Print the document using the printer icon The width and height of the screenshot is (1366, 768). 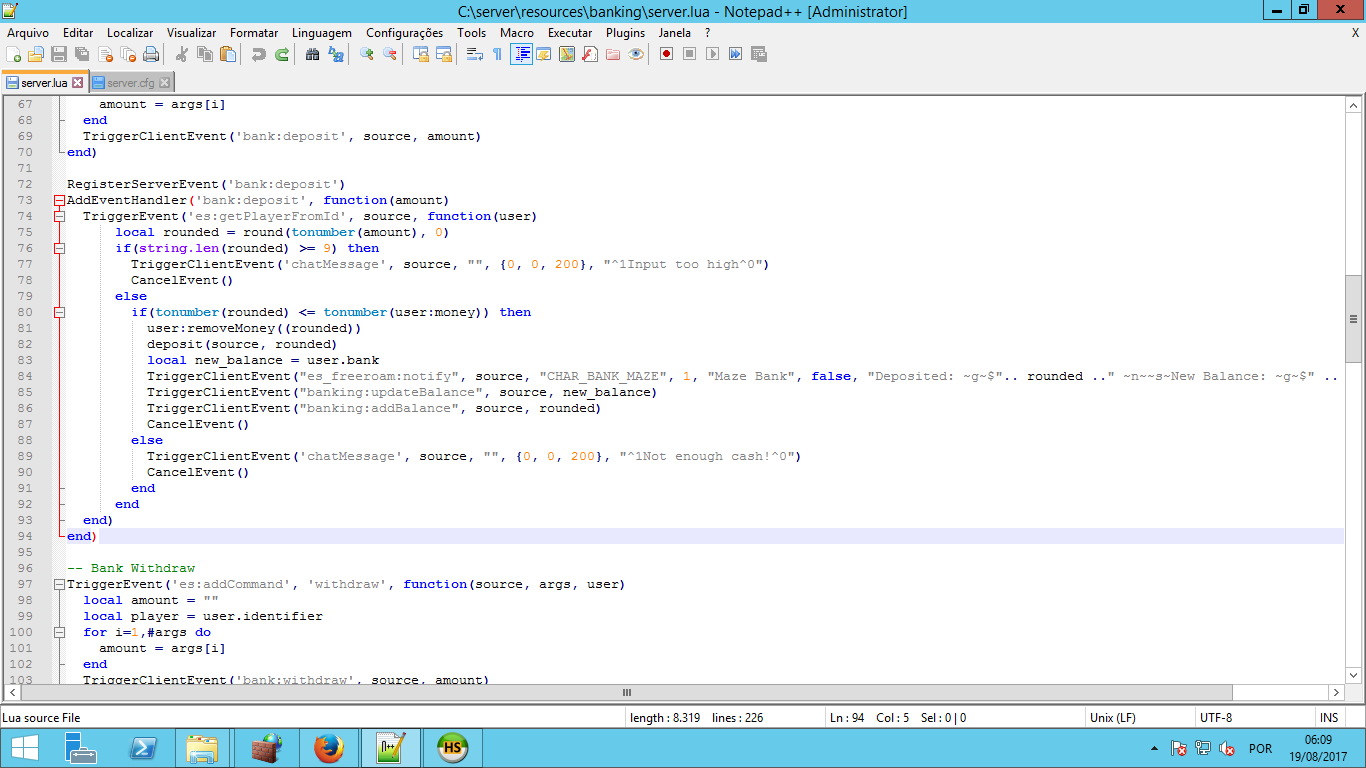(x=151, y=54)
